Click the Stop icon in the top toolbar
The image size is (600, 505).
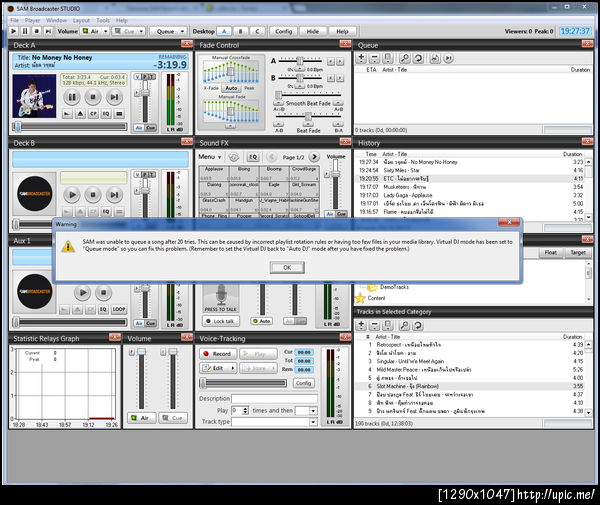click(x=36, y=31)
